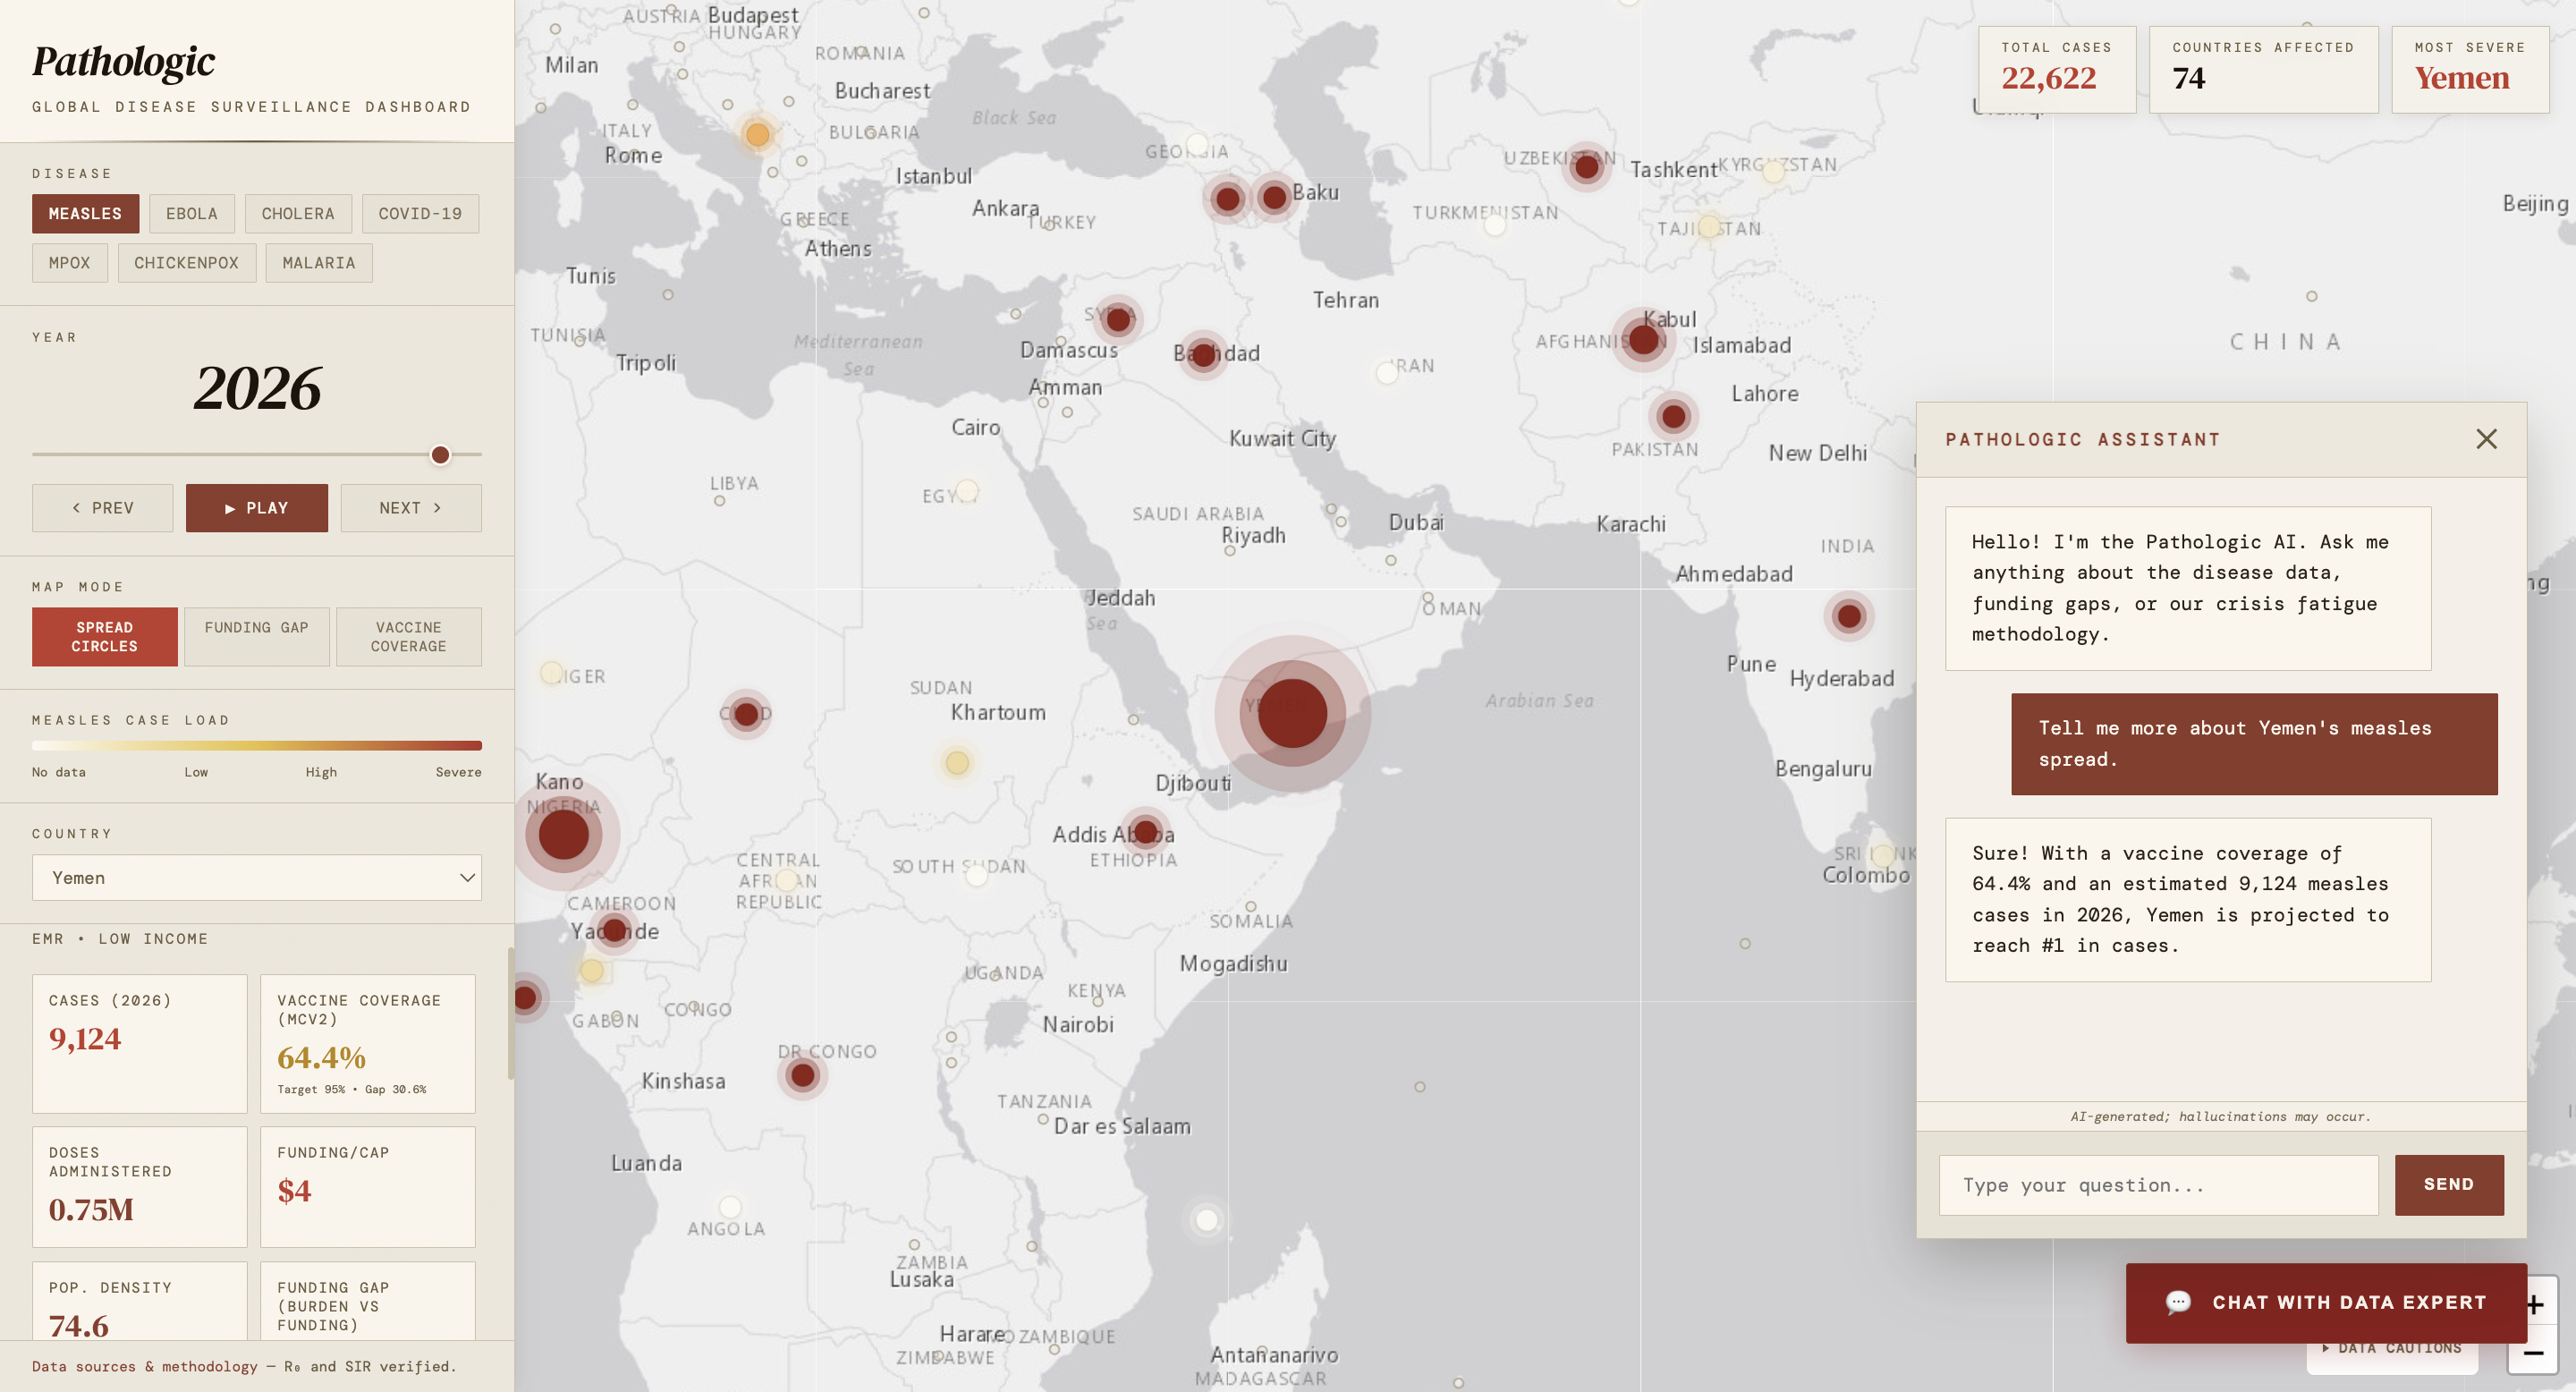Close the Pathologic Assistant chat panel
2576x1392 pixels.
(x=2486, y=439)
